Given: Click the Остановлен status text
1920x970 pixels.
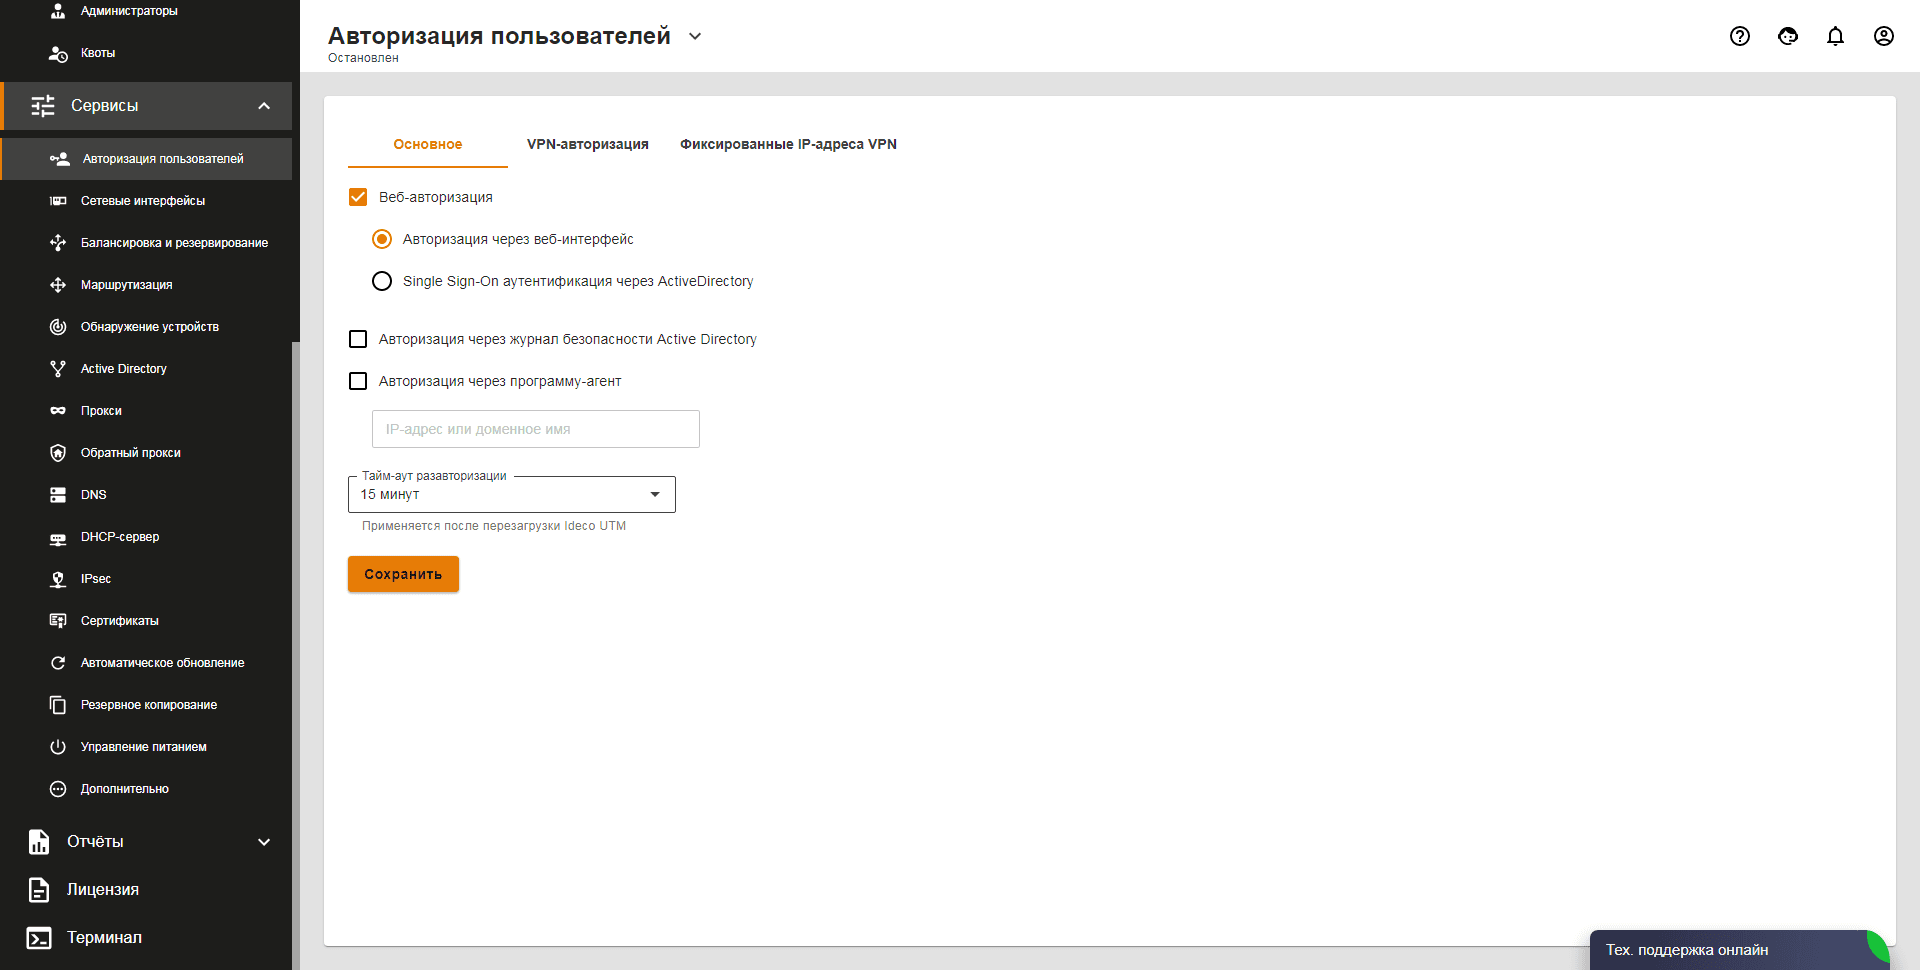Looking at the screenshot, I should (x=363, y=58).
